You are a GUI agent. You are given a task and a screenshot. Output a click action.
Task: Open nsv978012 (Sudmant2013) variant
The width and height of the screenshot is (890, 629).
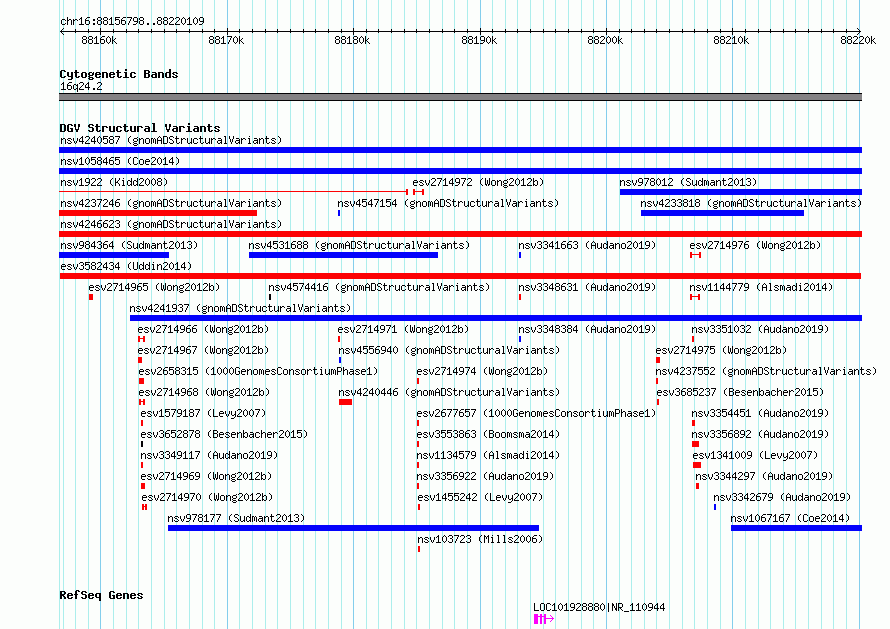688,182
